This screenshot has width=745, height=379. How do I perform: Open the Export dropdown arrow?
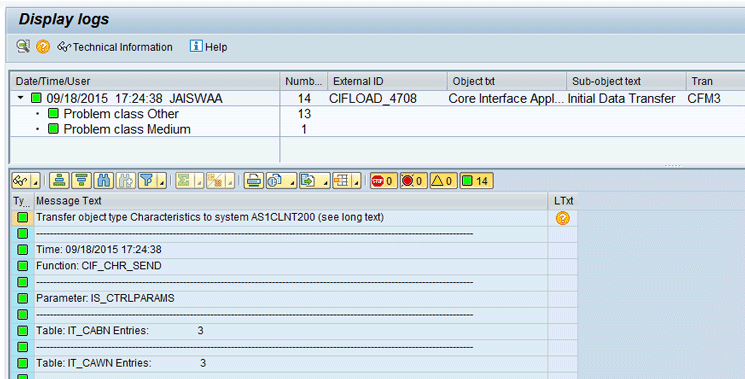tap(324, 181)
